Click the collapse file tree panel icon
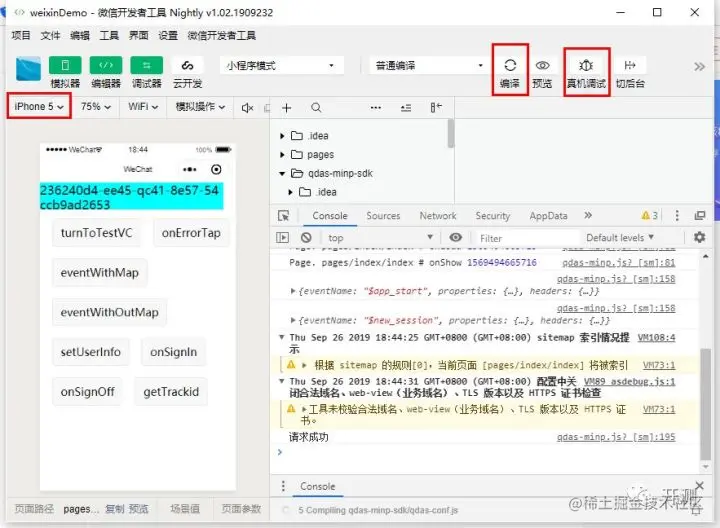The width and height of the screenshot is (720, 528). [436, 108]
